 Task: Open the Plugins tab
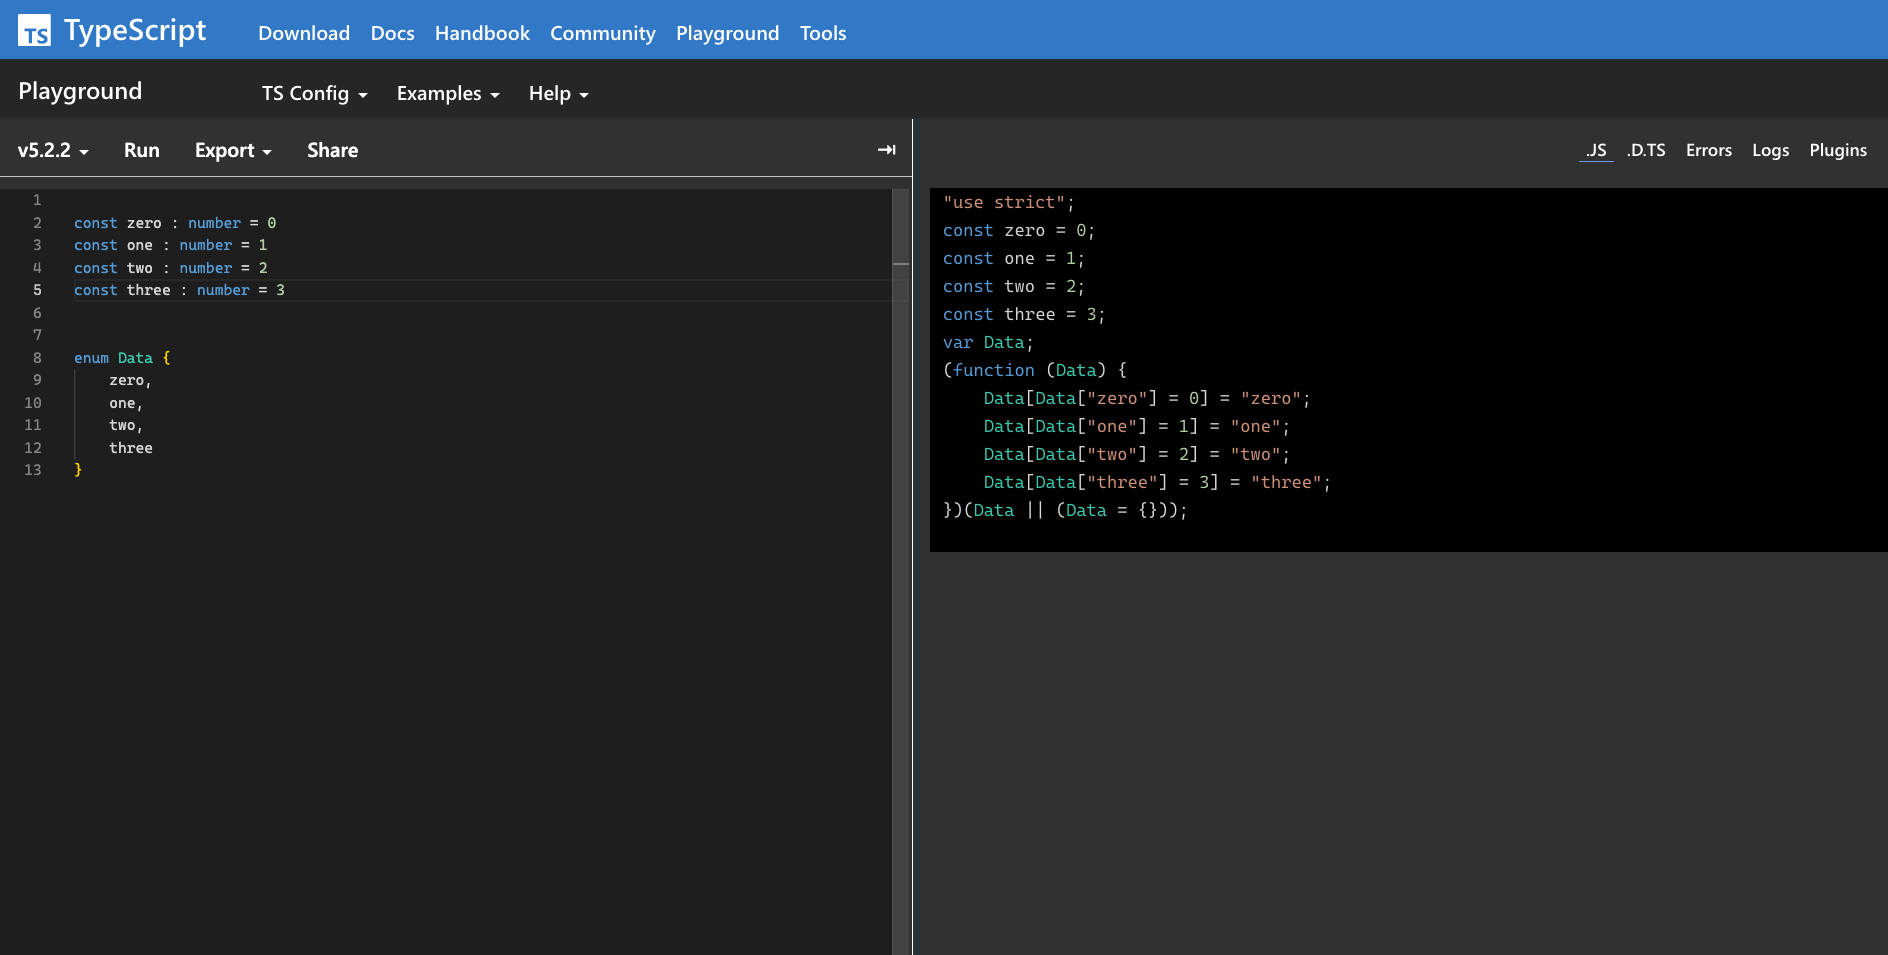click(1838, 150)
